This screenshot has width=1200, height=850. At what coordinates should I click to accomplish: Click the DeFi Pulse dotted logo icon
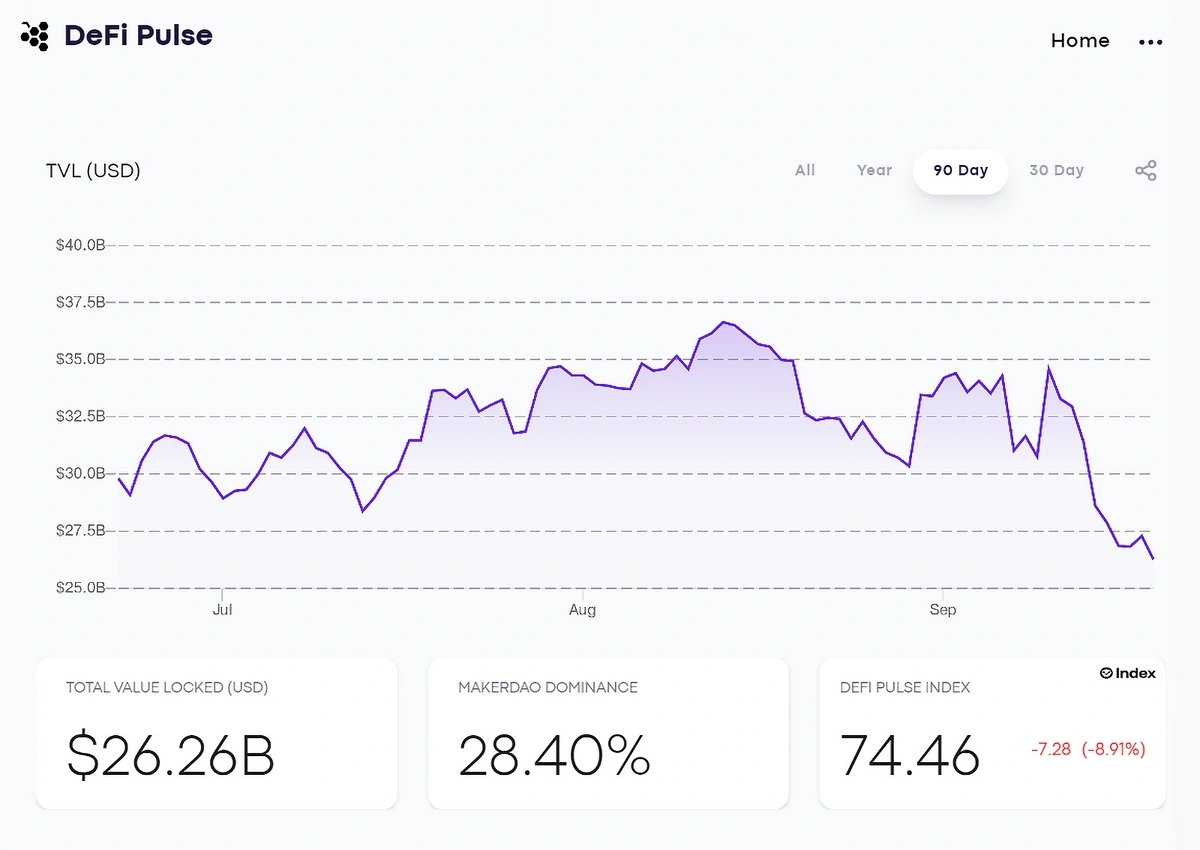(35, 36)
